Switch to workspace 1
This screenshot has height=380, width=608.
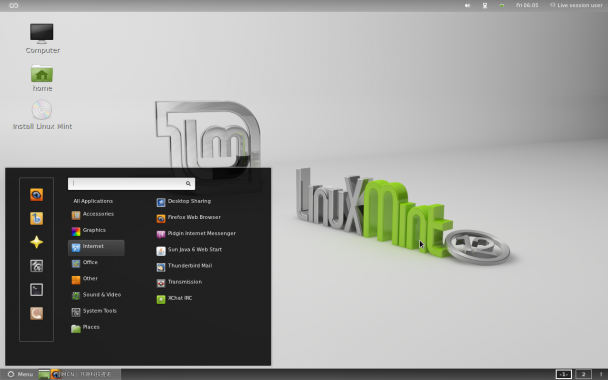(563, 374)
